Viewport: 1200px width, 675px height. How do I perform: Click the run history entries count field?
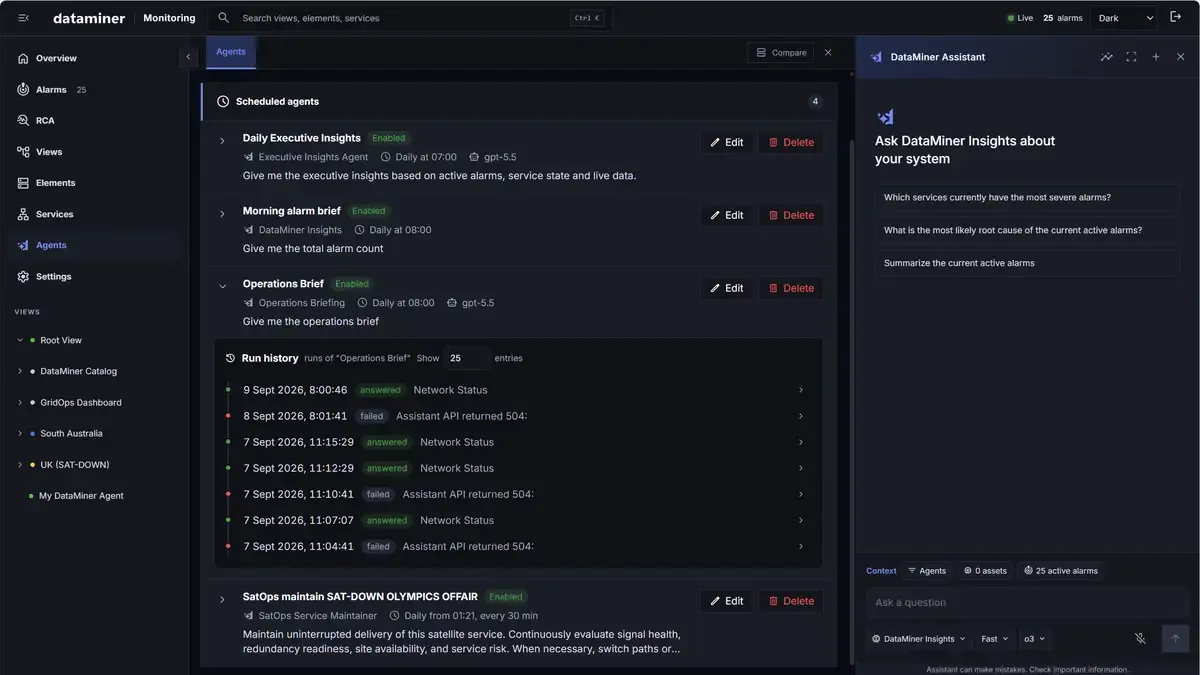click(x=467, y=358)
